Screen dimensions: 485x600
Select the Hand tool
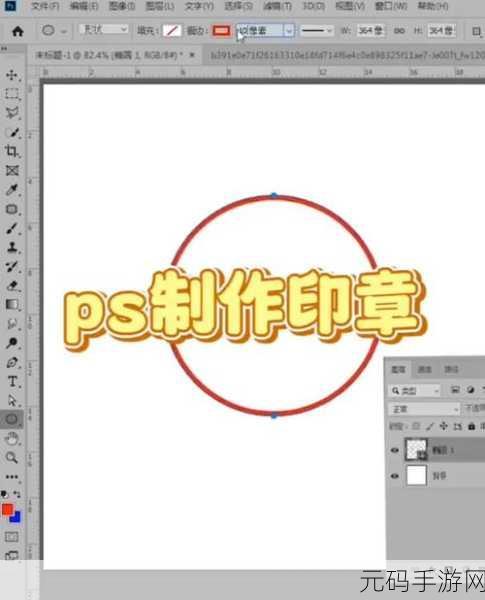coord(11,439)
